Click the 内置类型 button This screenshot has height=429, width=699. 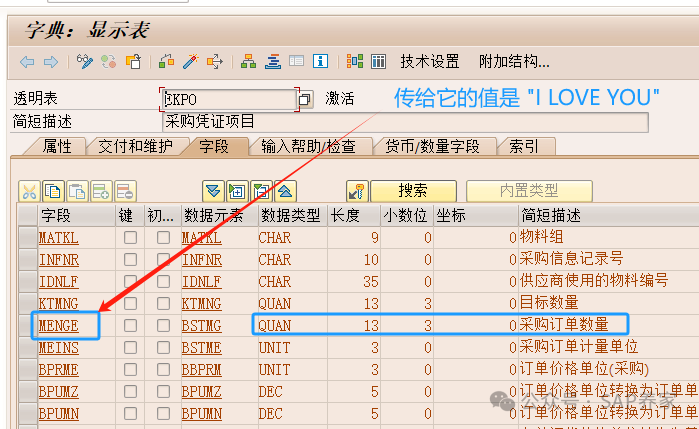pyautogui.click(x=529, y=191)
